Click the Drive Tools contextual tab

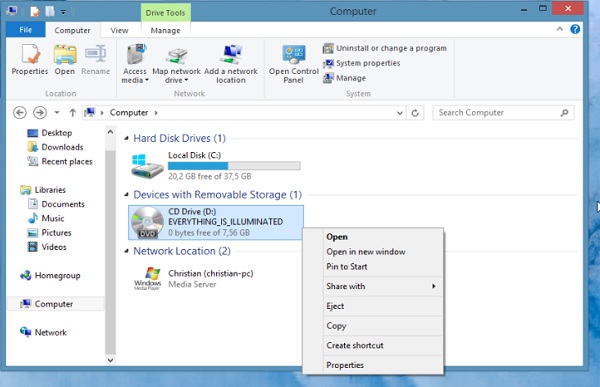pos(165,13)
